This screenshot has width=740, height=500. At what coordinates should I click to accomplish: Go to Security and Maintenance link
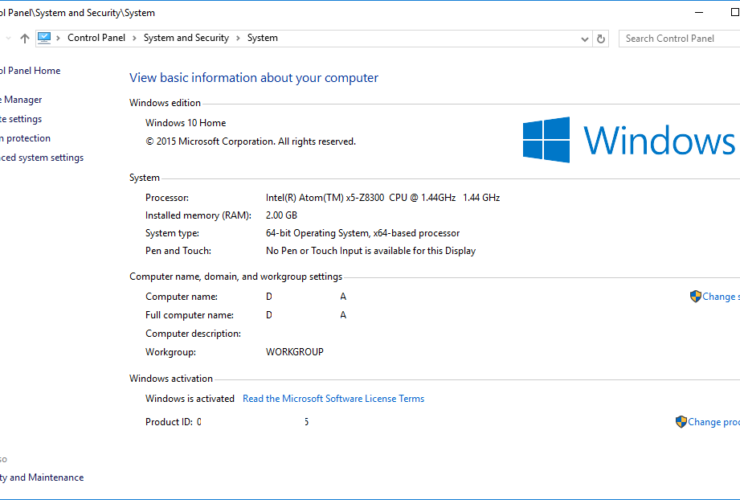tap(42, 477)
